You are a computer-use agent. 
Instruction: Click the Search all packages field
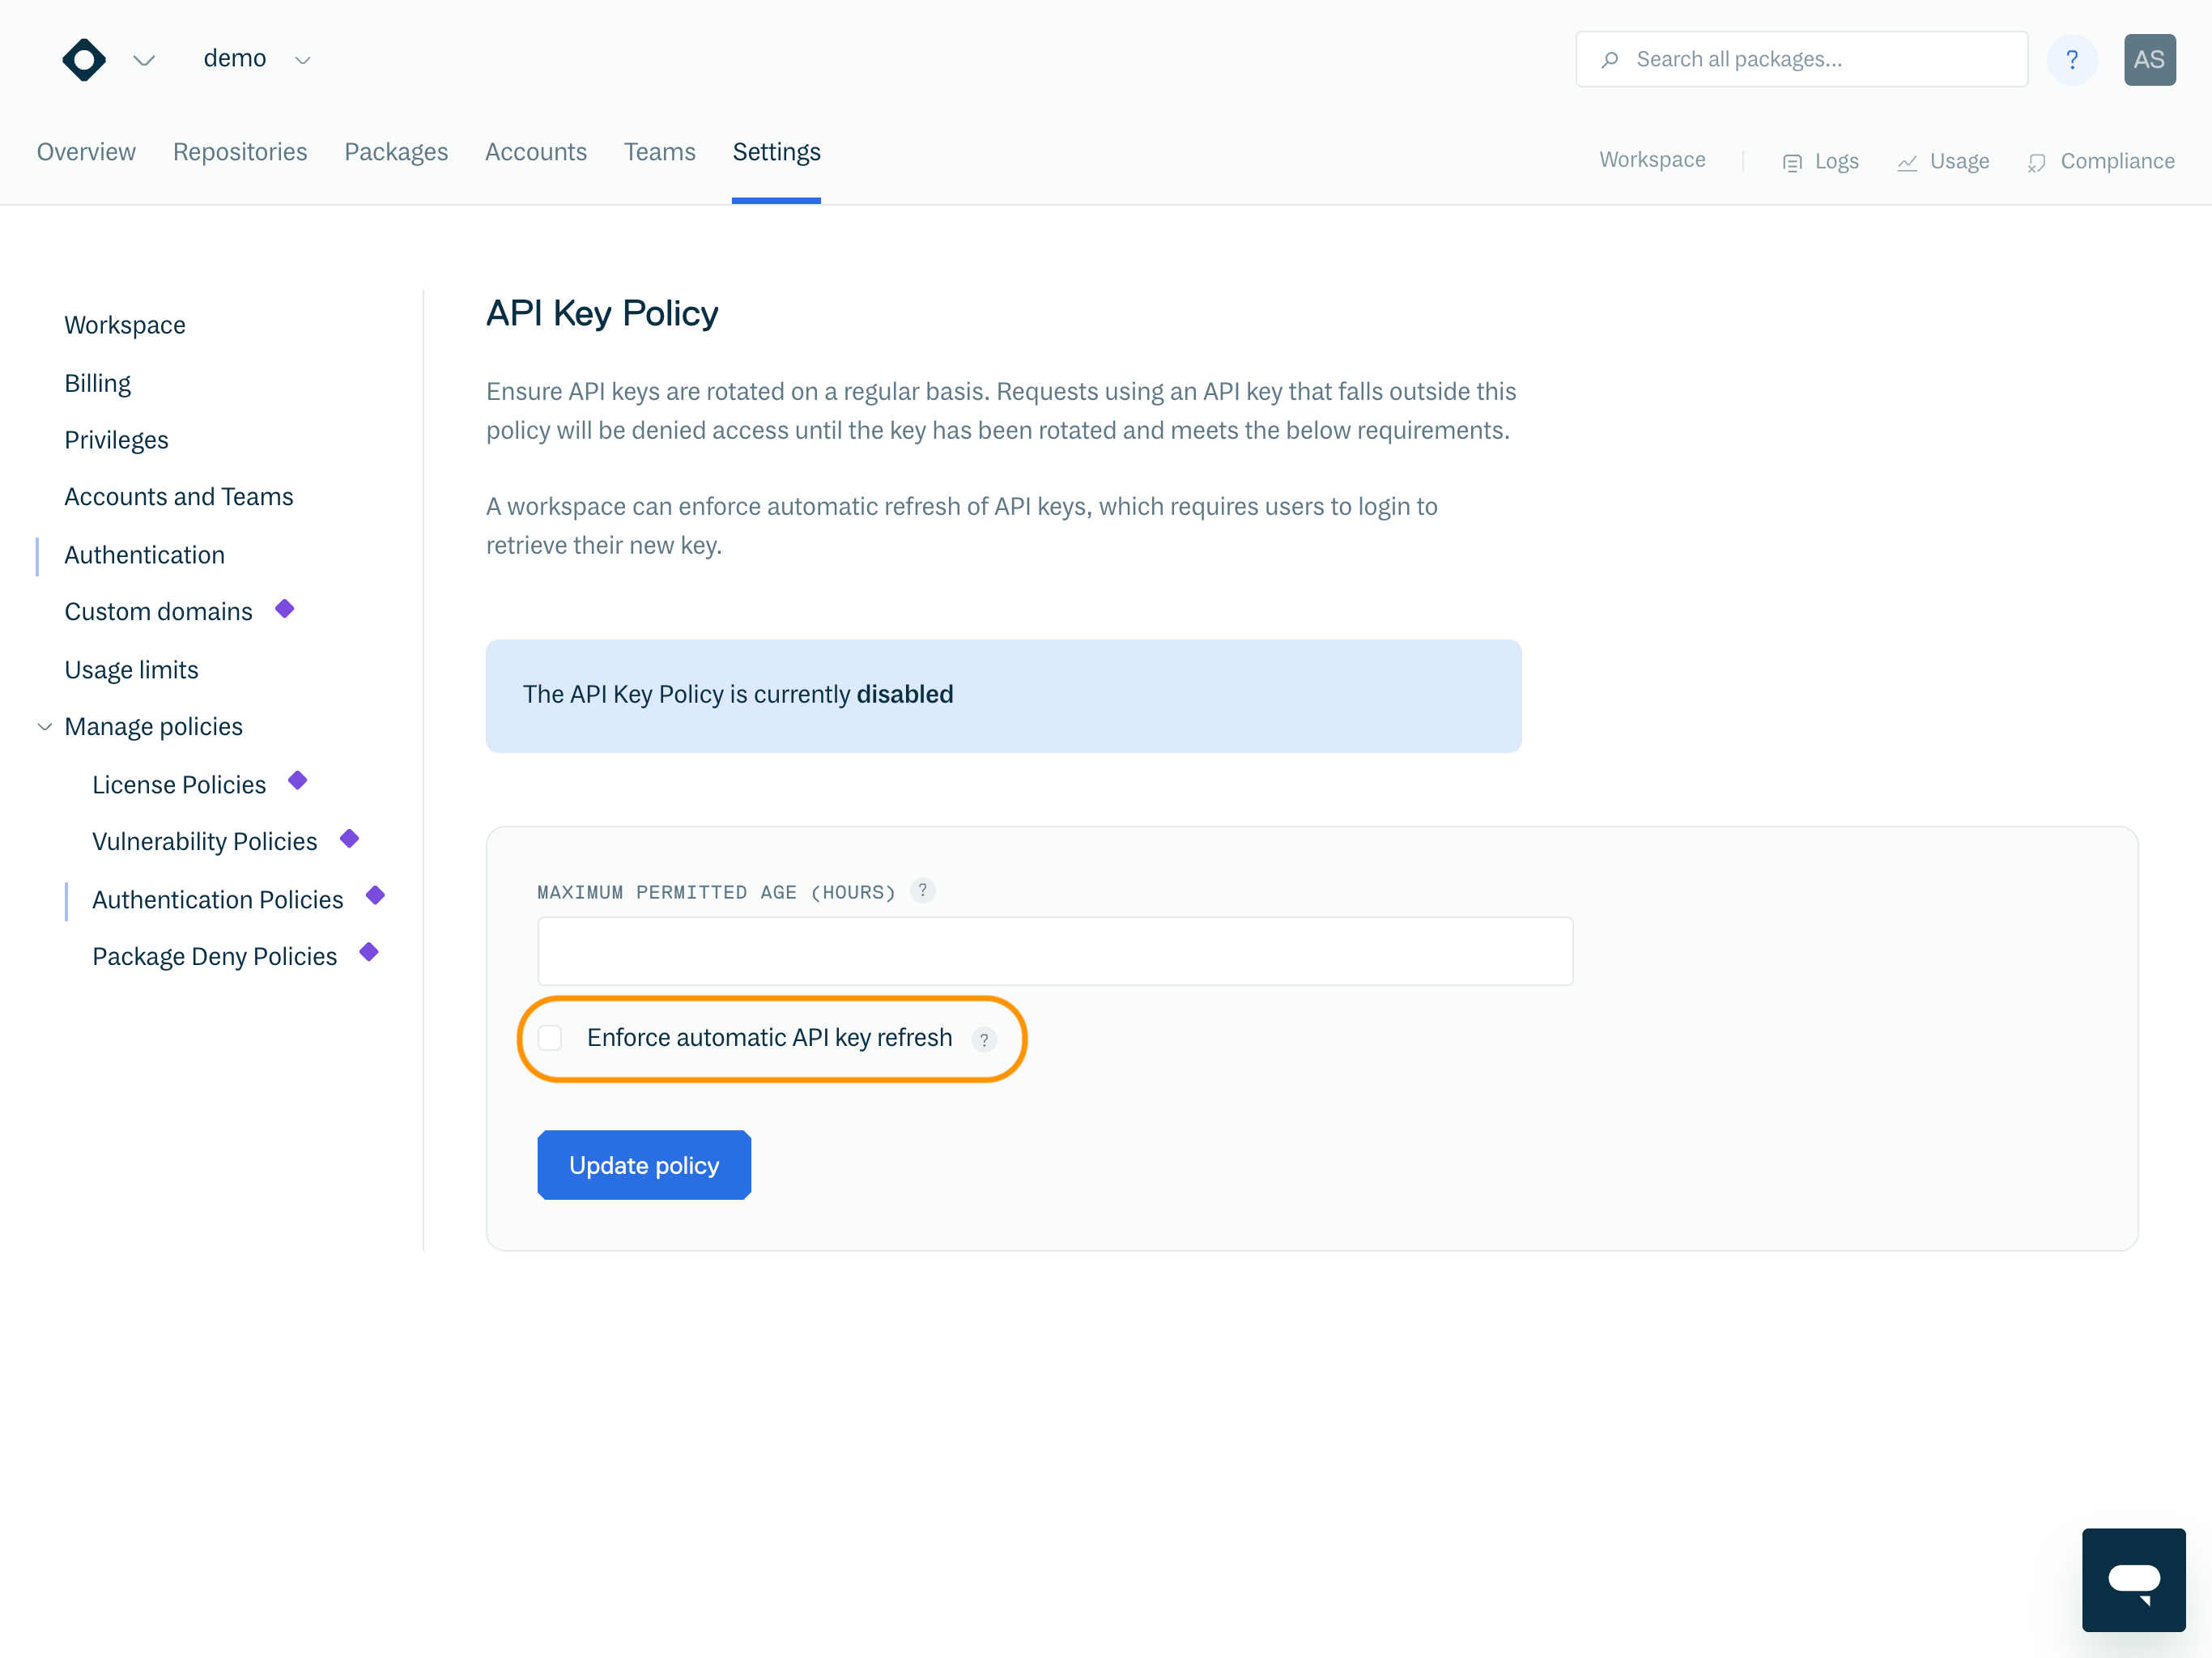pos(1801,59)
